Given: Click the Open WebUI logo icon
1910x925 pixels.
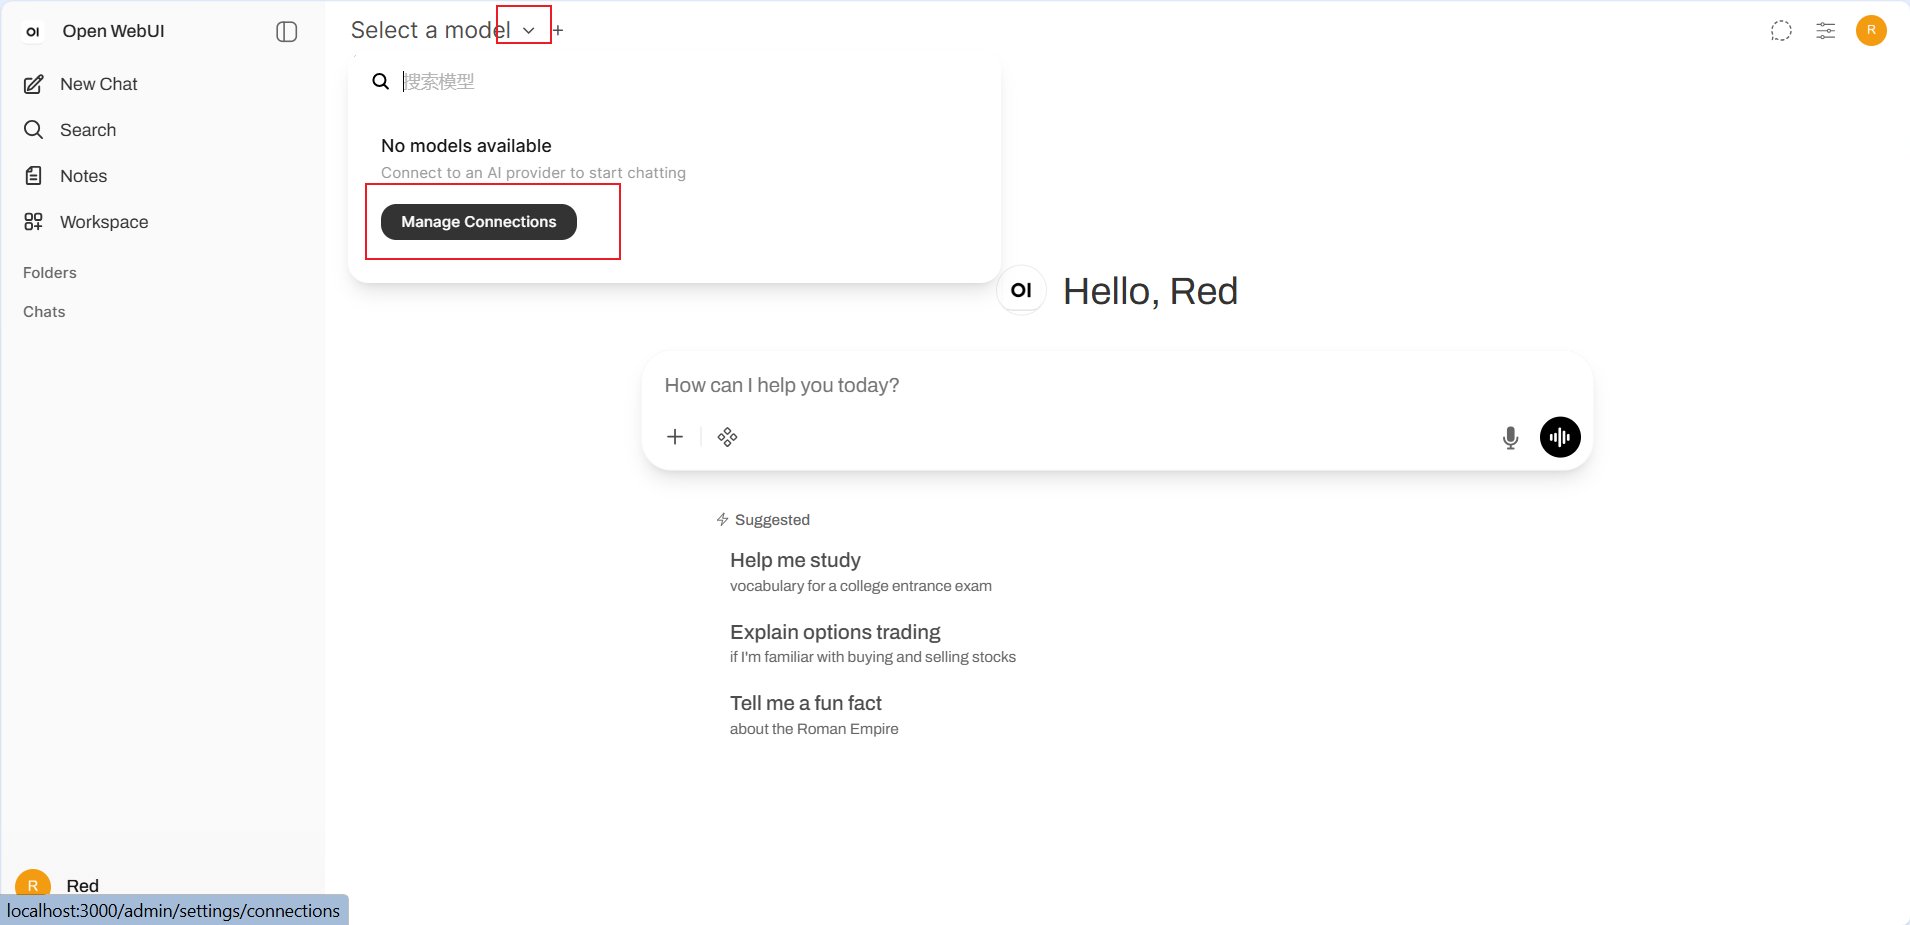Looking at the screenshot, I should click(x=33, y=31).
